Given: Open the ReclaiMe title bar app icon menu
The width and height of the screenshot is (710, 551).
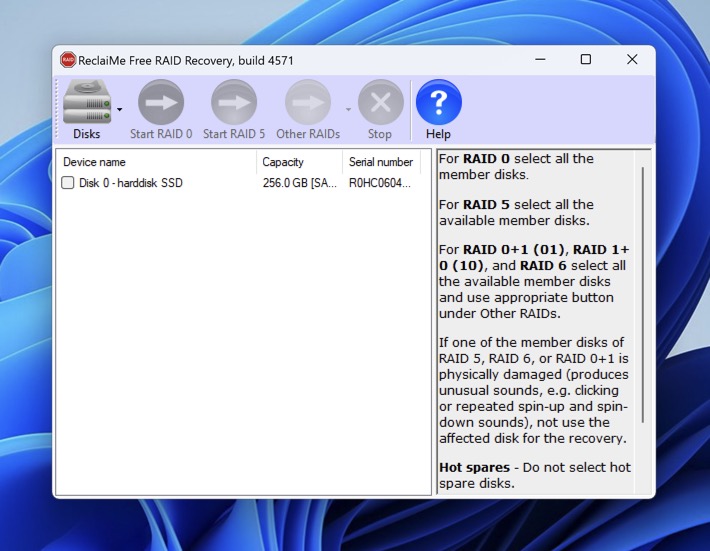Looking at the screenshot, I should (x=68, y=60).
